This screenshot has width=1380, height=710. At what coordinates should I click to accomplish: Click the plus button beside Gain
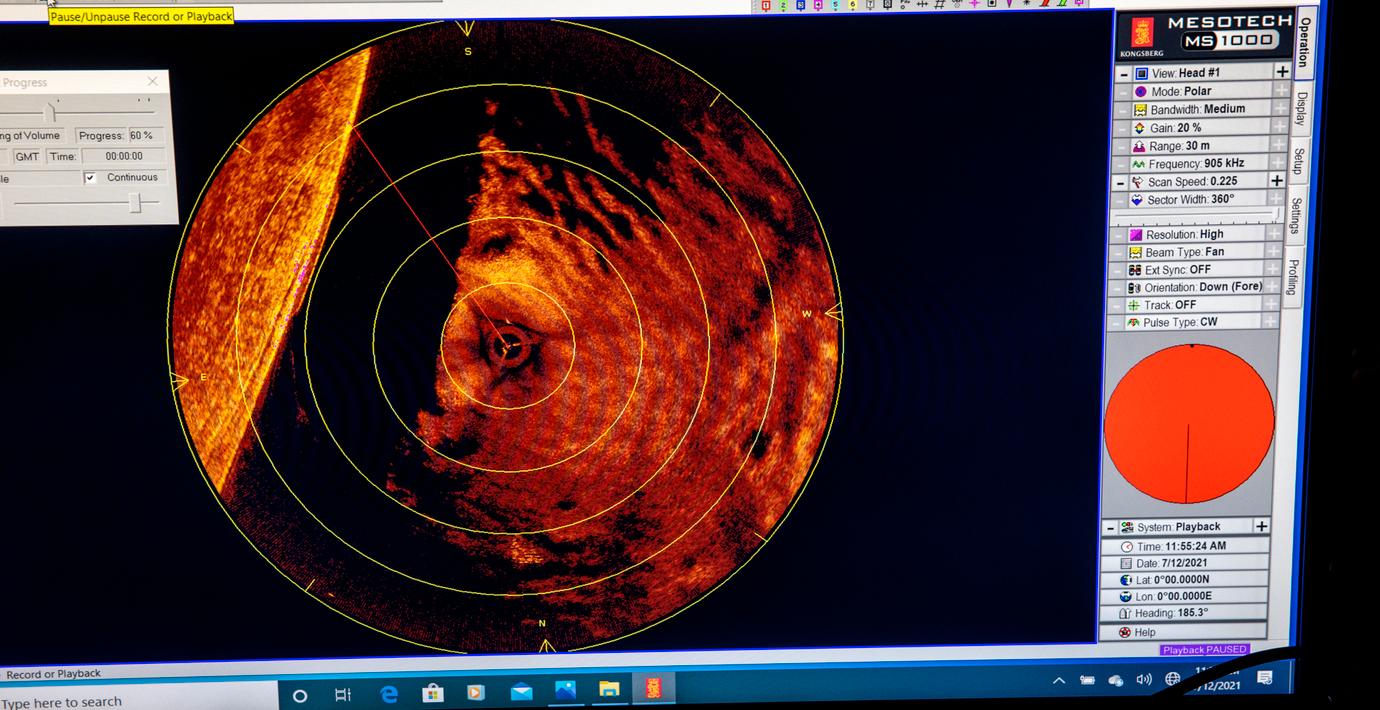pos(1279,127)
